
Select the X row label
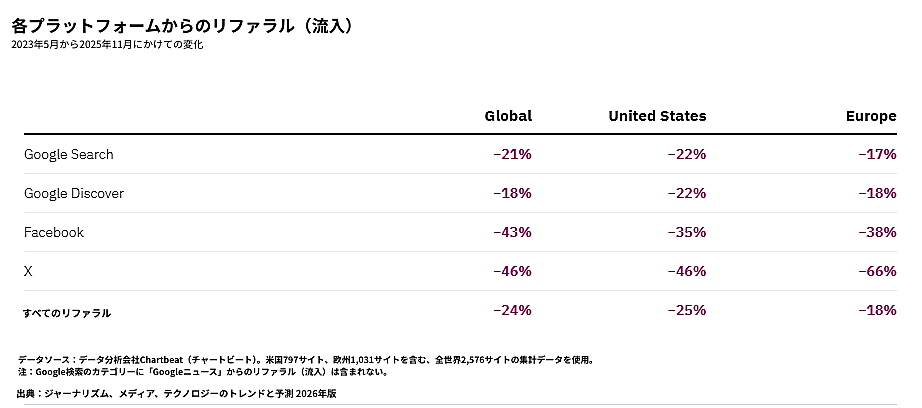pos(29,272)
